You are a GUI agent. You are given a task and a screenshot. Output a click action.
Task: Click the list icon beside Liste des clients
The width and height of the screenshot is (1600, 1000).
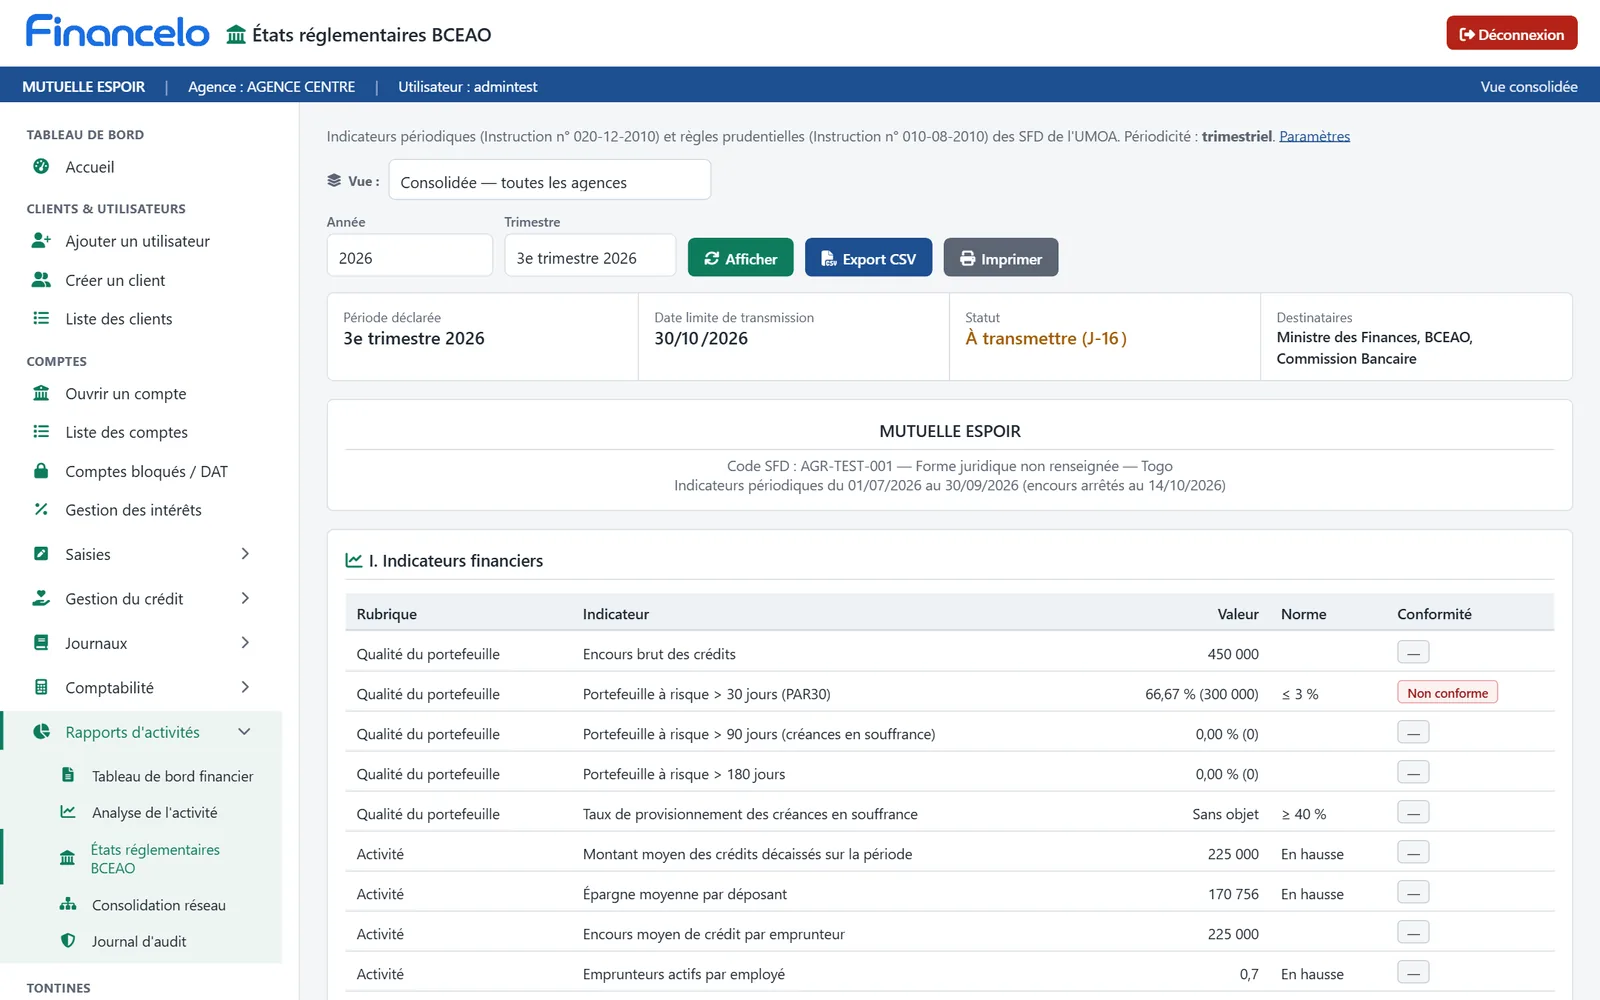tap(41, 318)
